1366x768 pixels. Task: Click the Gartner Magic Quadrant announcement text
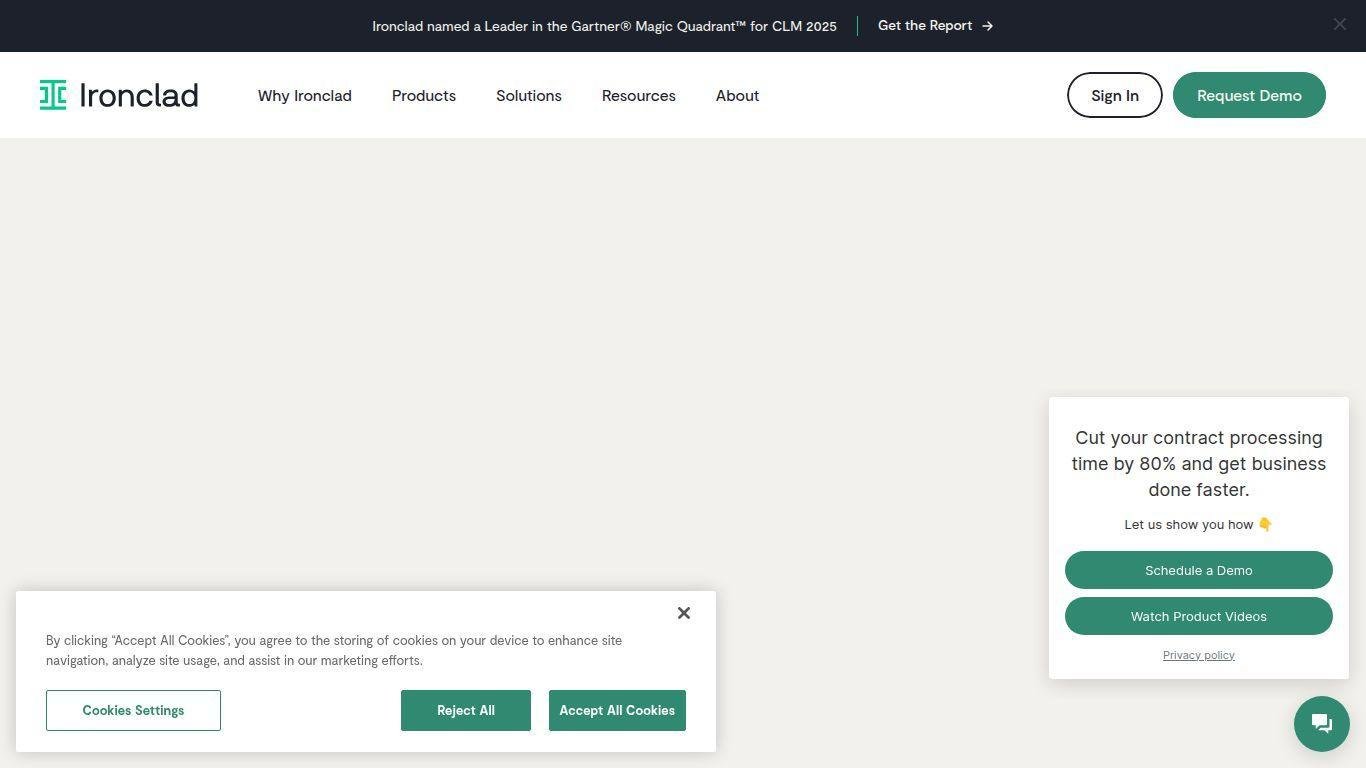604,26
